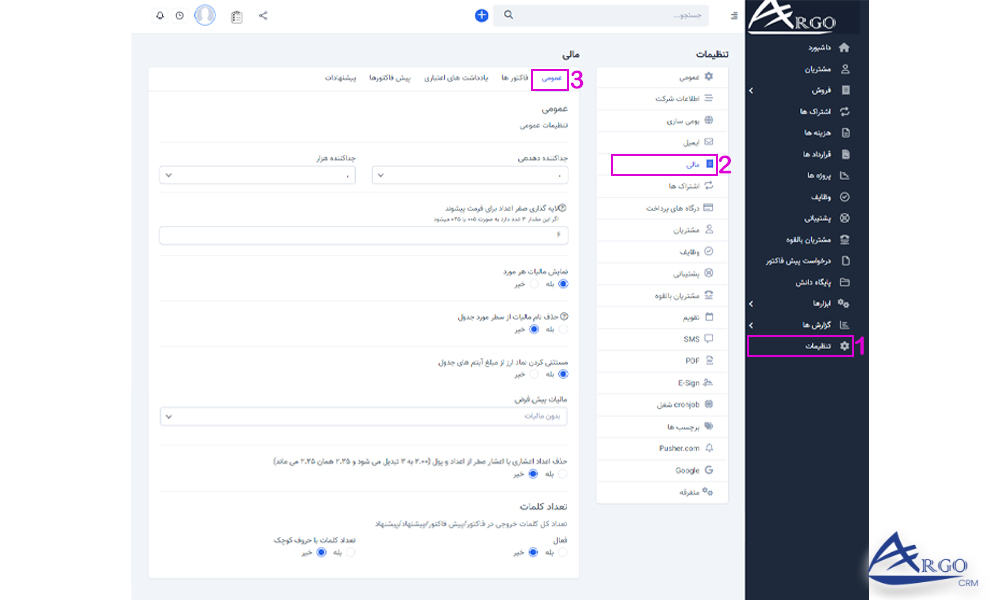Open the مالیات پیش فرض dropdown
Image resolution: width=1000 pixels, height=600 pixels.
tap(365, 416)
